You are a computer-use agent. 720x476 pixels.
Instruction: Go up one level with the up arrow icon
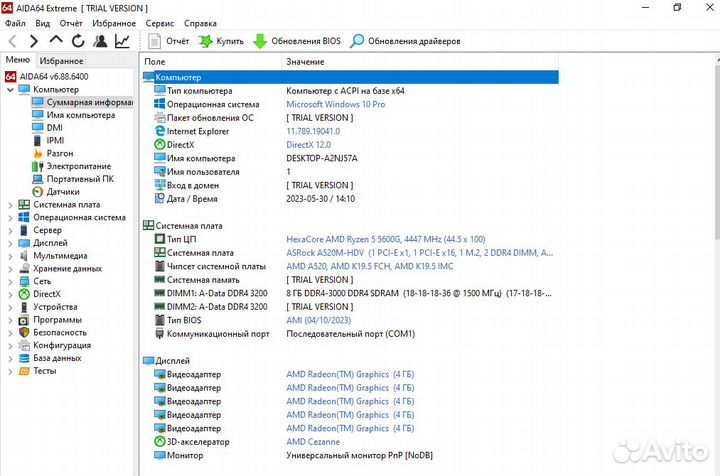click(56, 40)
